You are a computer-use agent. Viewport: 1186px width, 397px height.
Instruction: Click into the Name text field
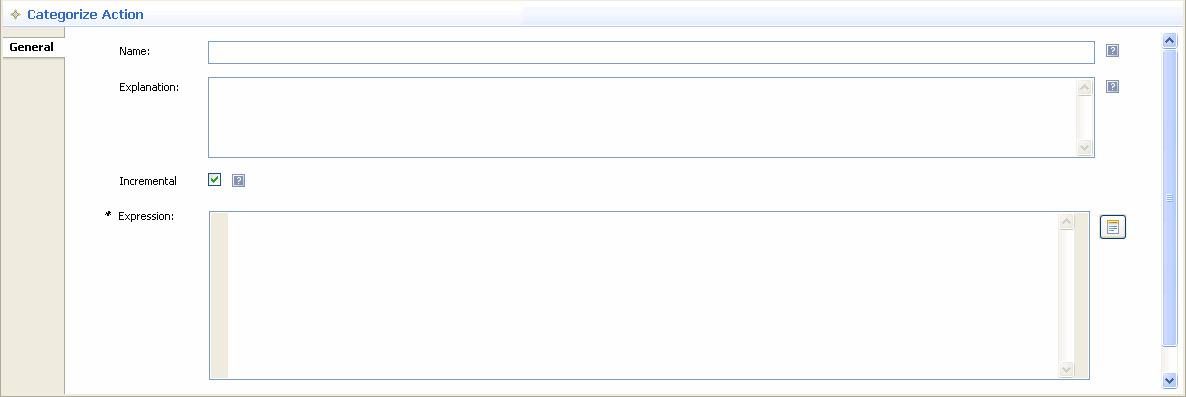click(x=651, y=52)
